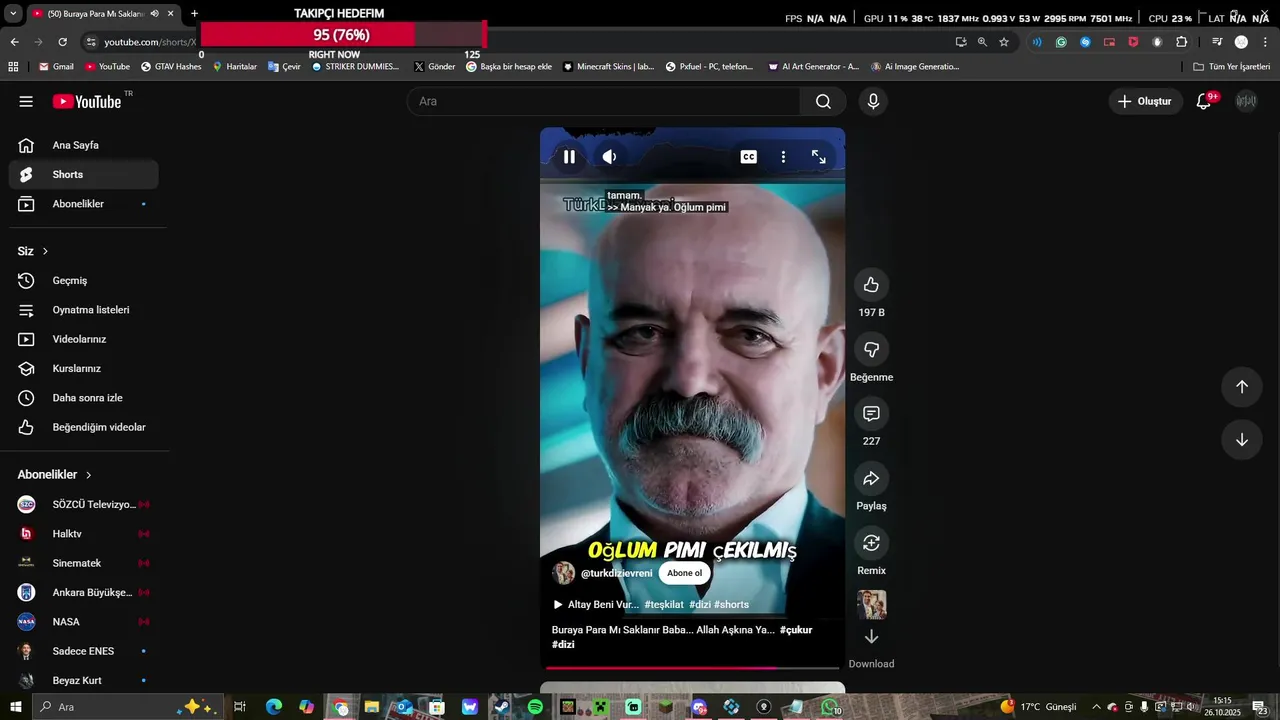
Task: Enter fullscreen on the Shorts player
Action: pos(818,157)
